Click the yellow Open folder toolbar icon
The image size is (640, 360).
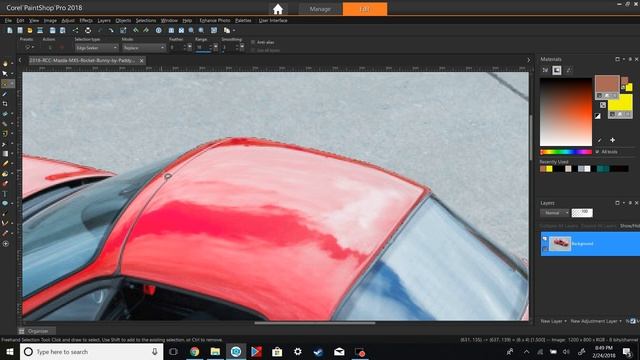tap(30, 30)
